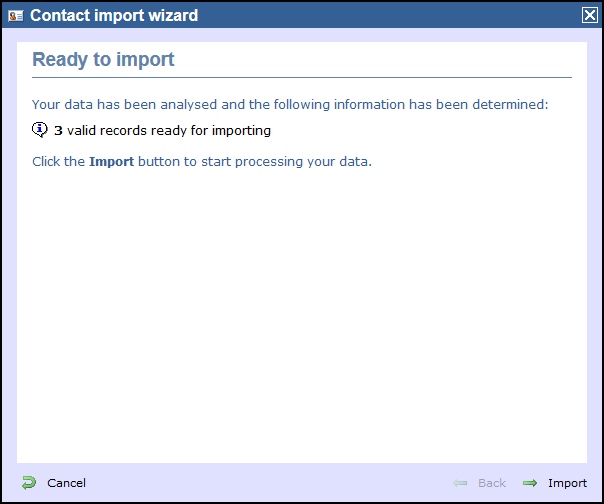
Task: Click the bold number 3 record count
Action: coord(58,131)
